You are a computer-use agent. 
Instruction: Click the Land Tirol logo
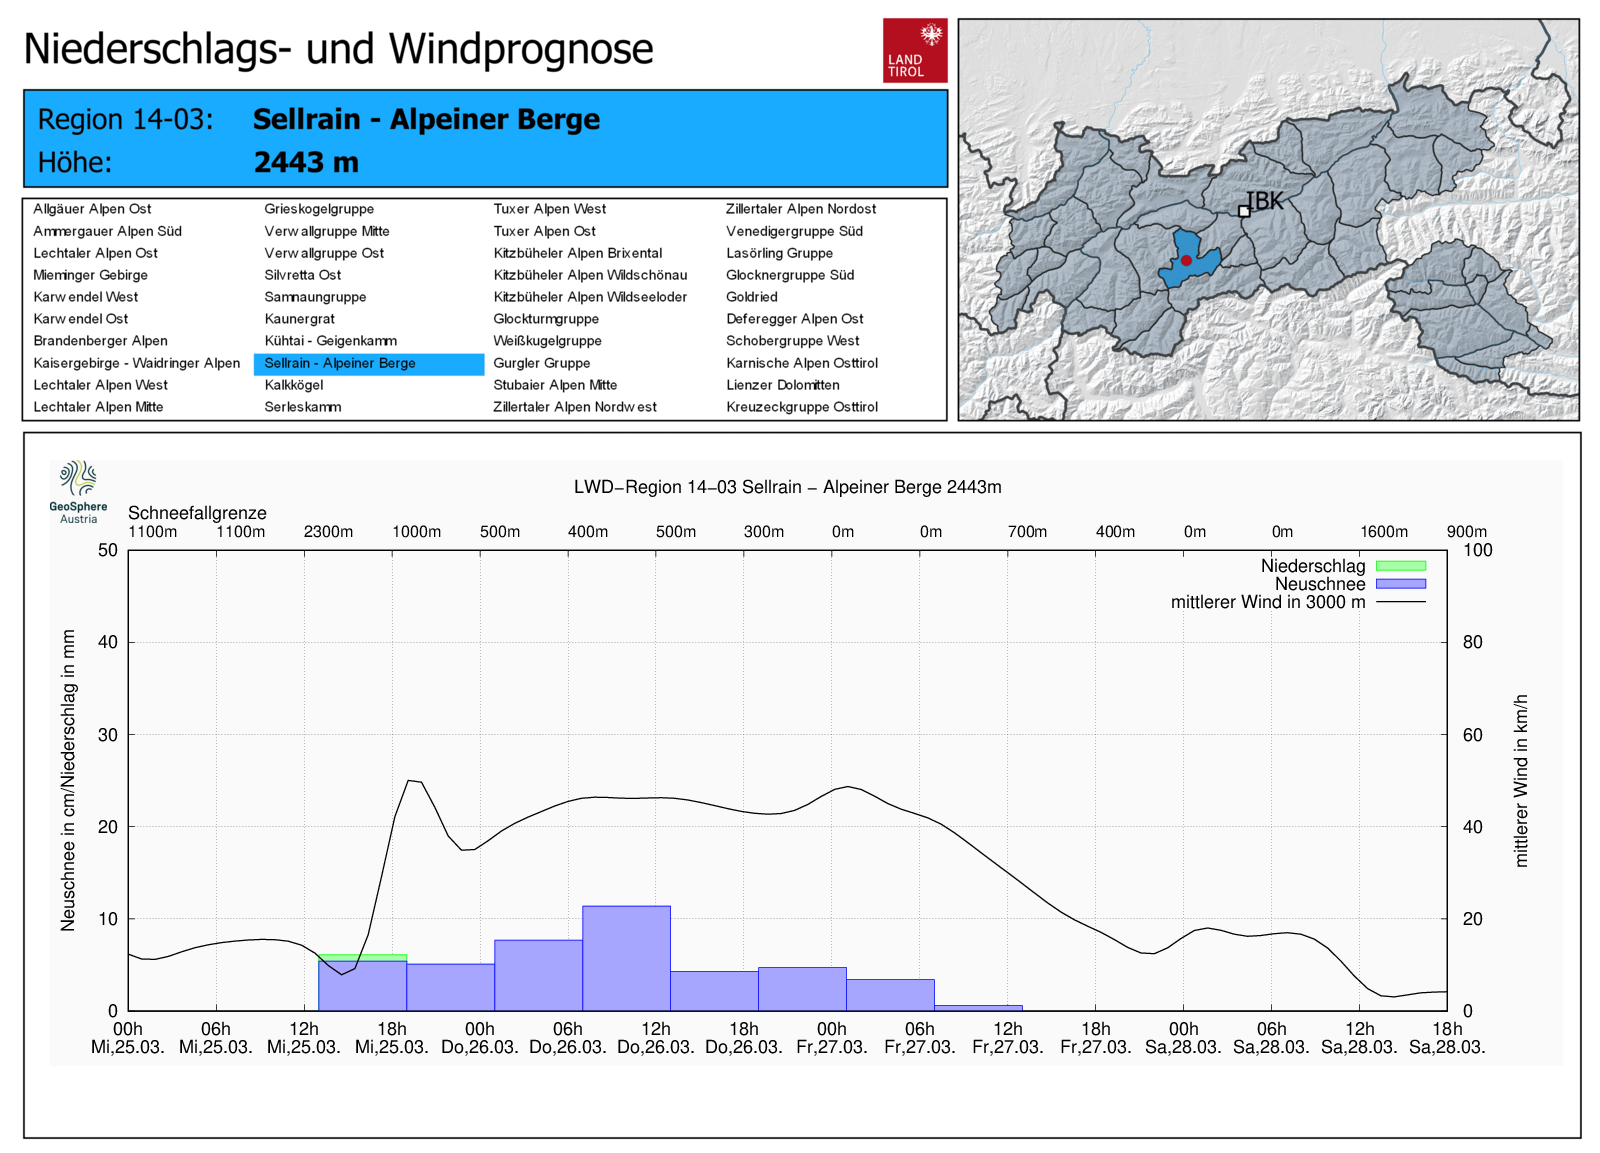[914, 50]
